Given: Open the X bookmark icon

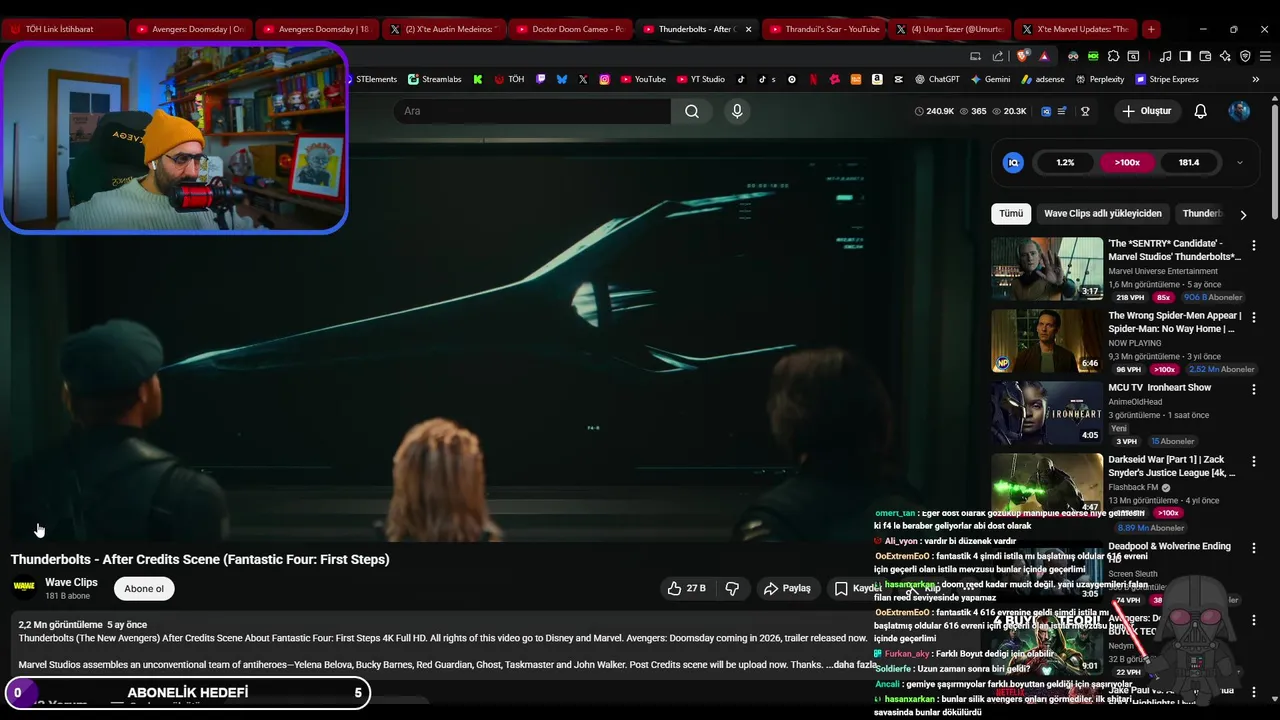Looking at the screenshot, I should (583, 79).
